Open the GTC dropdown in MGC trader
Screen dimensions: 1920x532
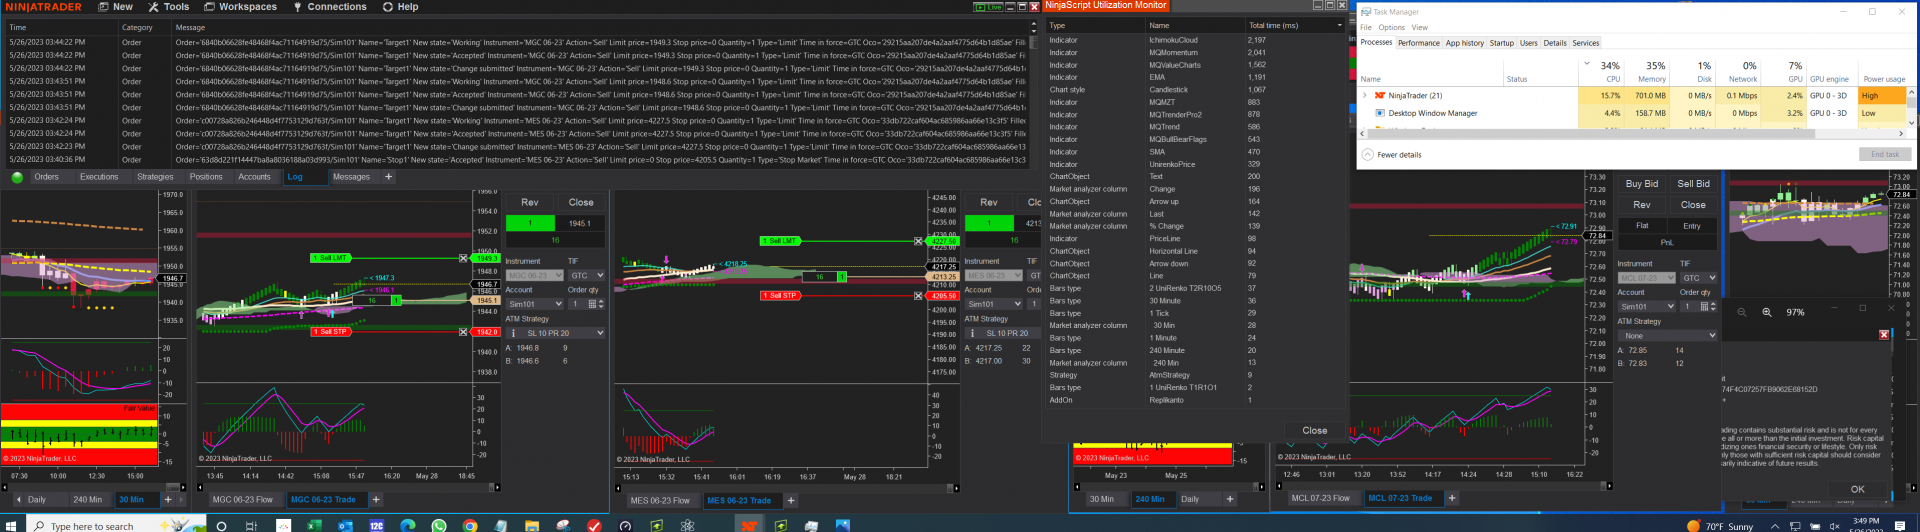[x=586, y=275]
